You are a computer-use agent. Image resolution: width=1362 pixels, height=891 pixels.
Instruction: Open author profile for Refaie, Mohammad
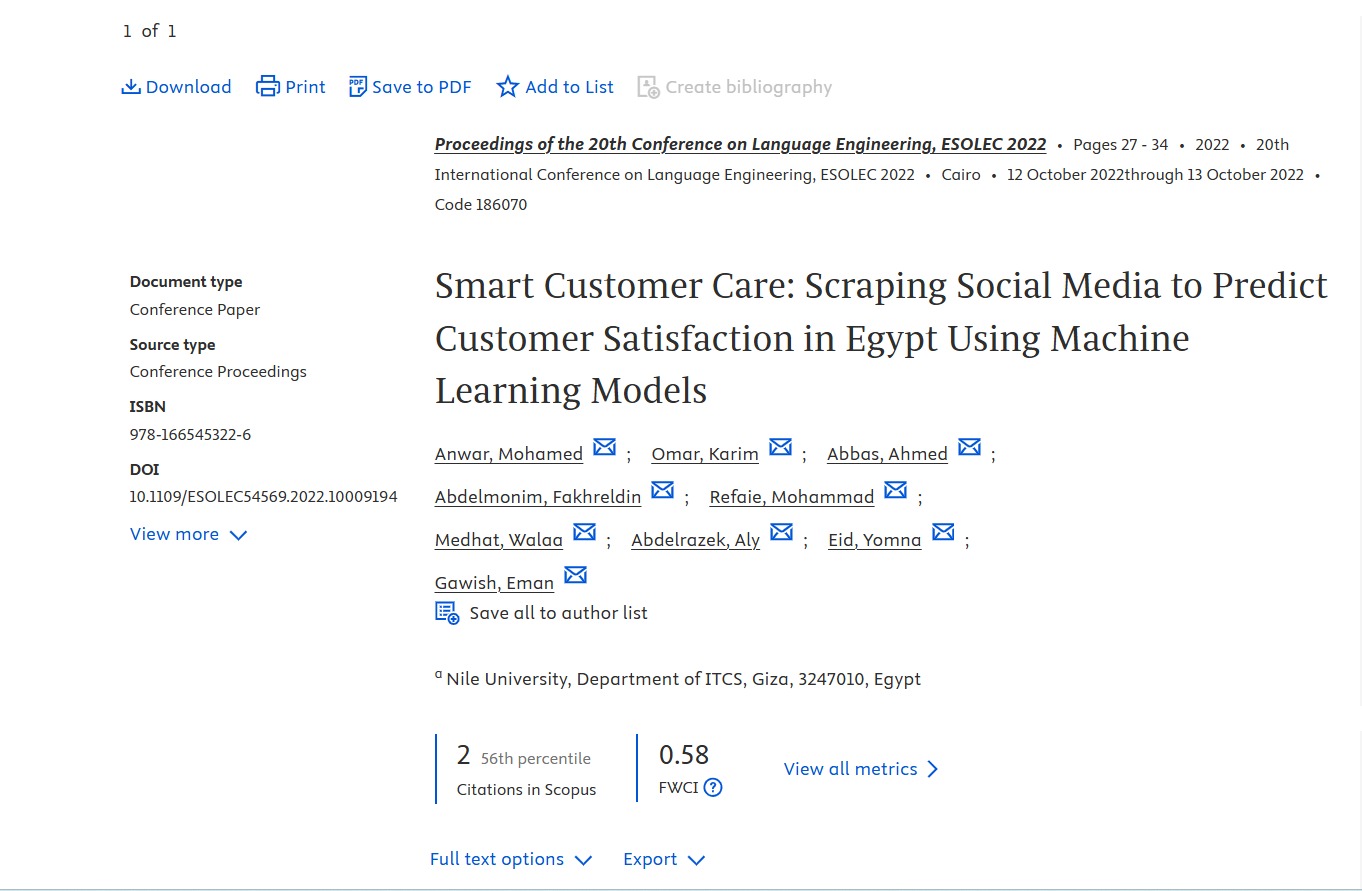(x=792, y=497)
